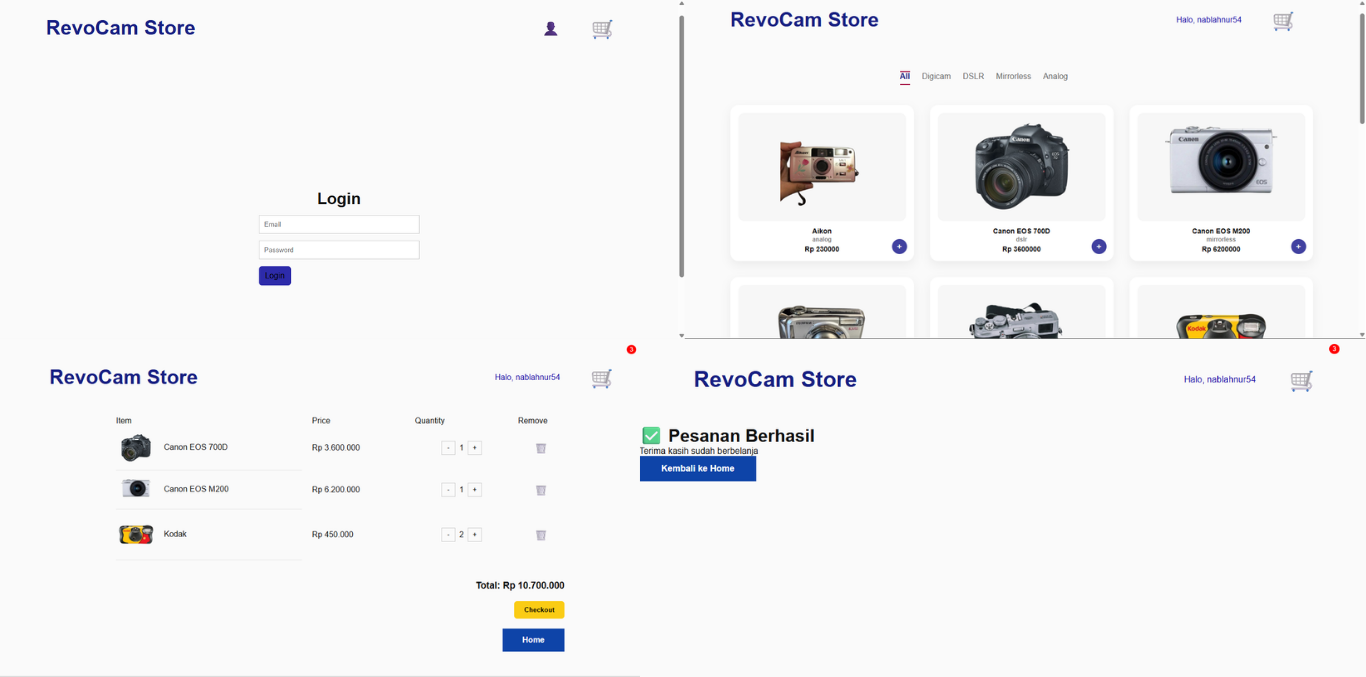This screenshot has height=677, width=1366.
Task: Add Canon EOS 700D to cart via plus icon
Action: coord(1098,246)
